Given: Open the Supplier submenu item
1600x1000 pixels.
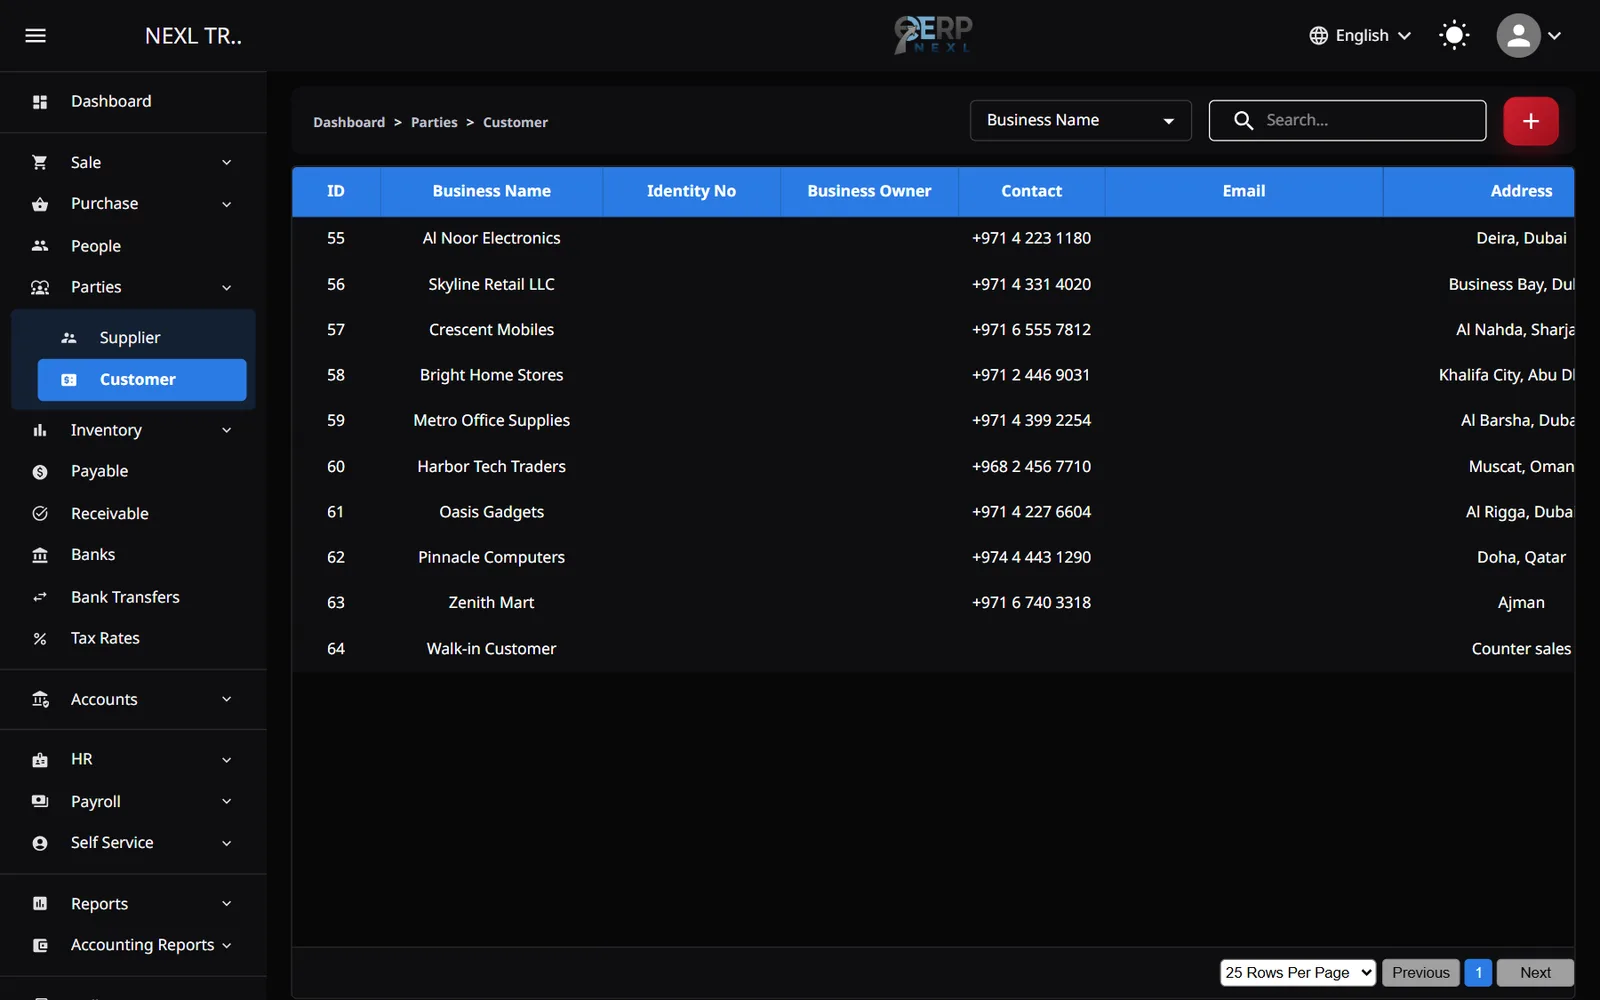Looking at the screenshot, I should pos(142,338).
